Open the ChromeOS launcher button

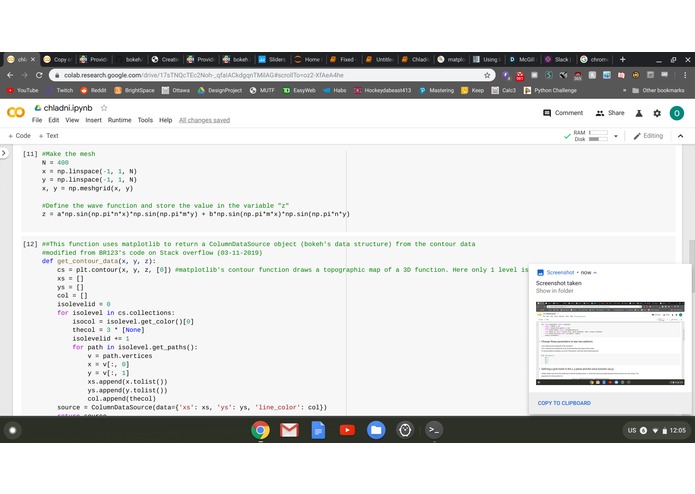[x=12, y=430]
